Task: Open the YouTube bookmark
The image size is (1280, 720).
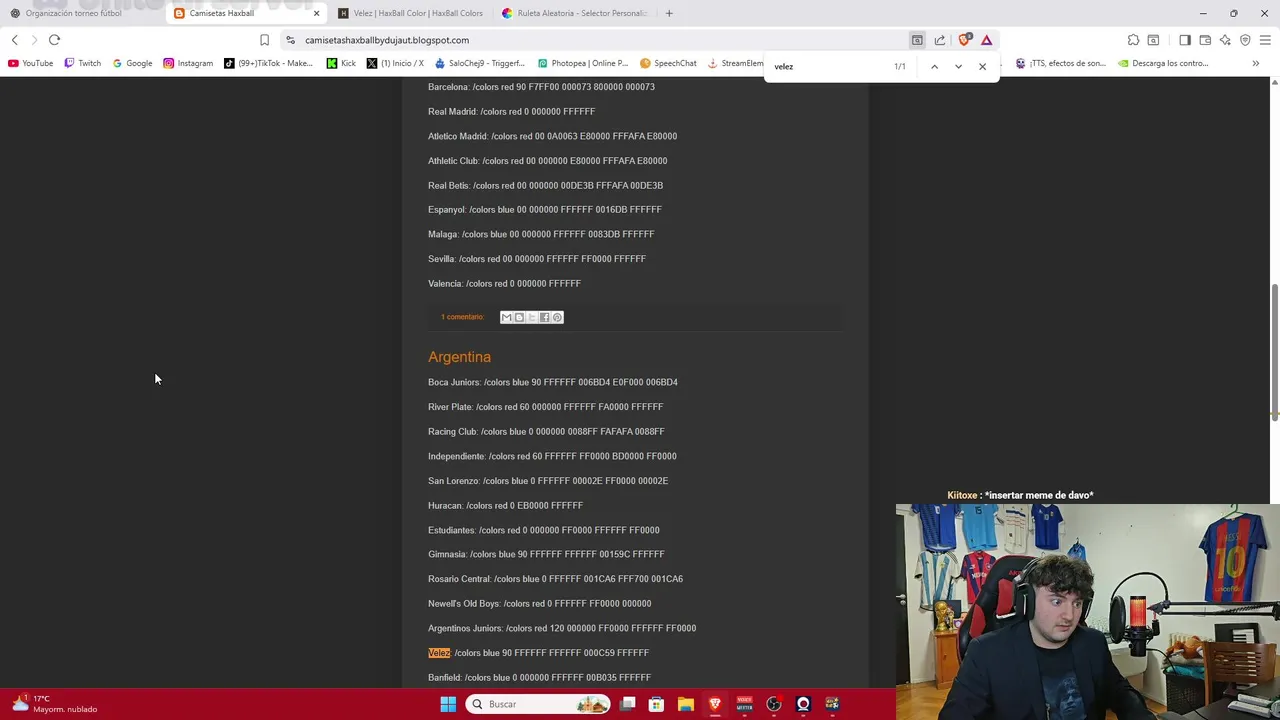Action: click(30, 63)
